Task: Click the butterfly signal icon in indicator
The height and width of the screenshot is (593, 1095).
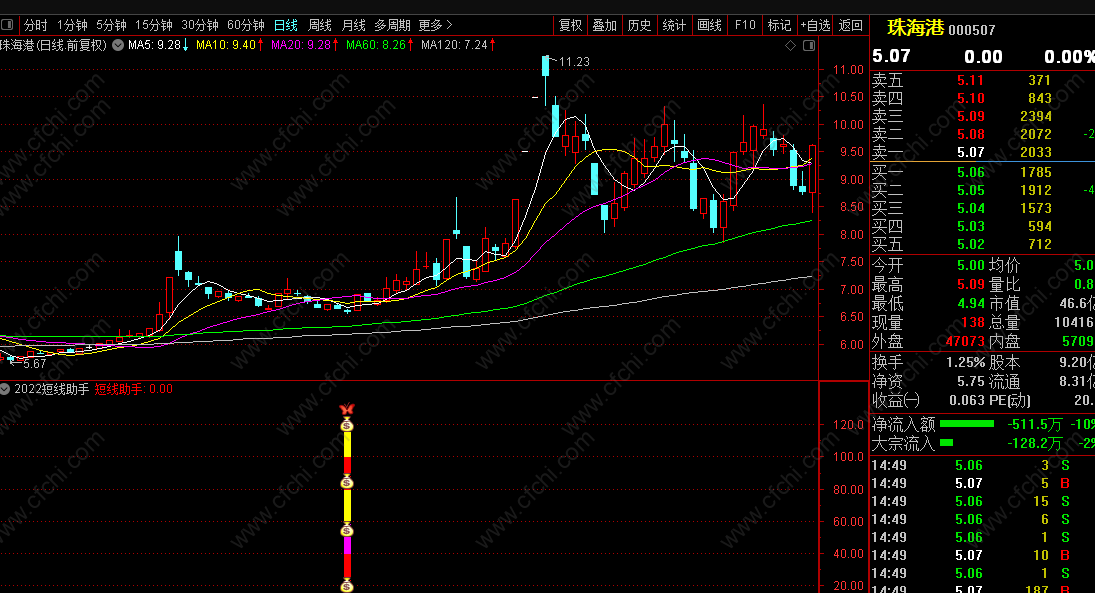Action: (x=347, y=409)
